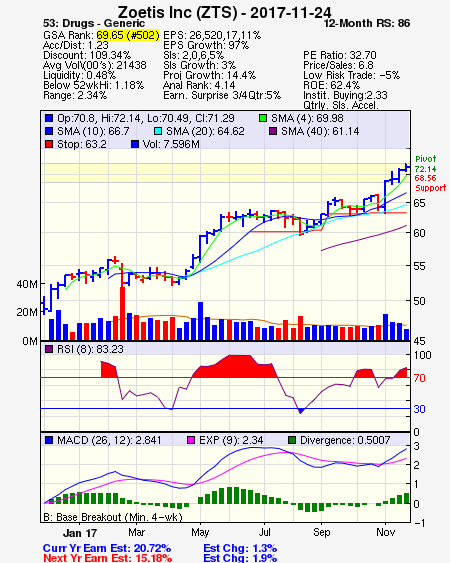Click 'EPS Growth: 97%' text
450x563 pixels.
tap(206, 45)
